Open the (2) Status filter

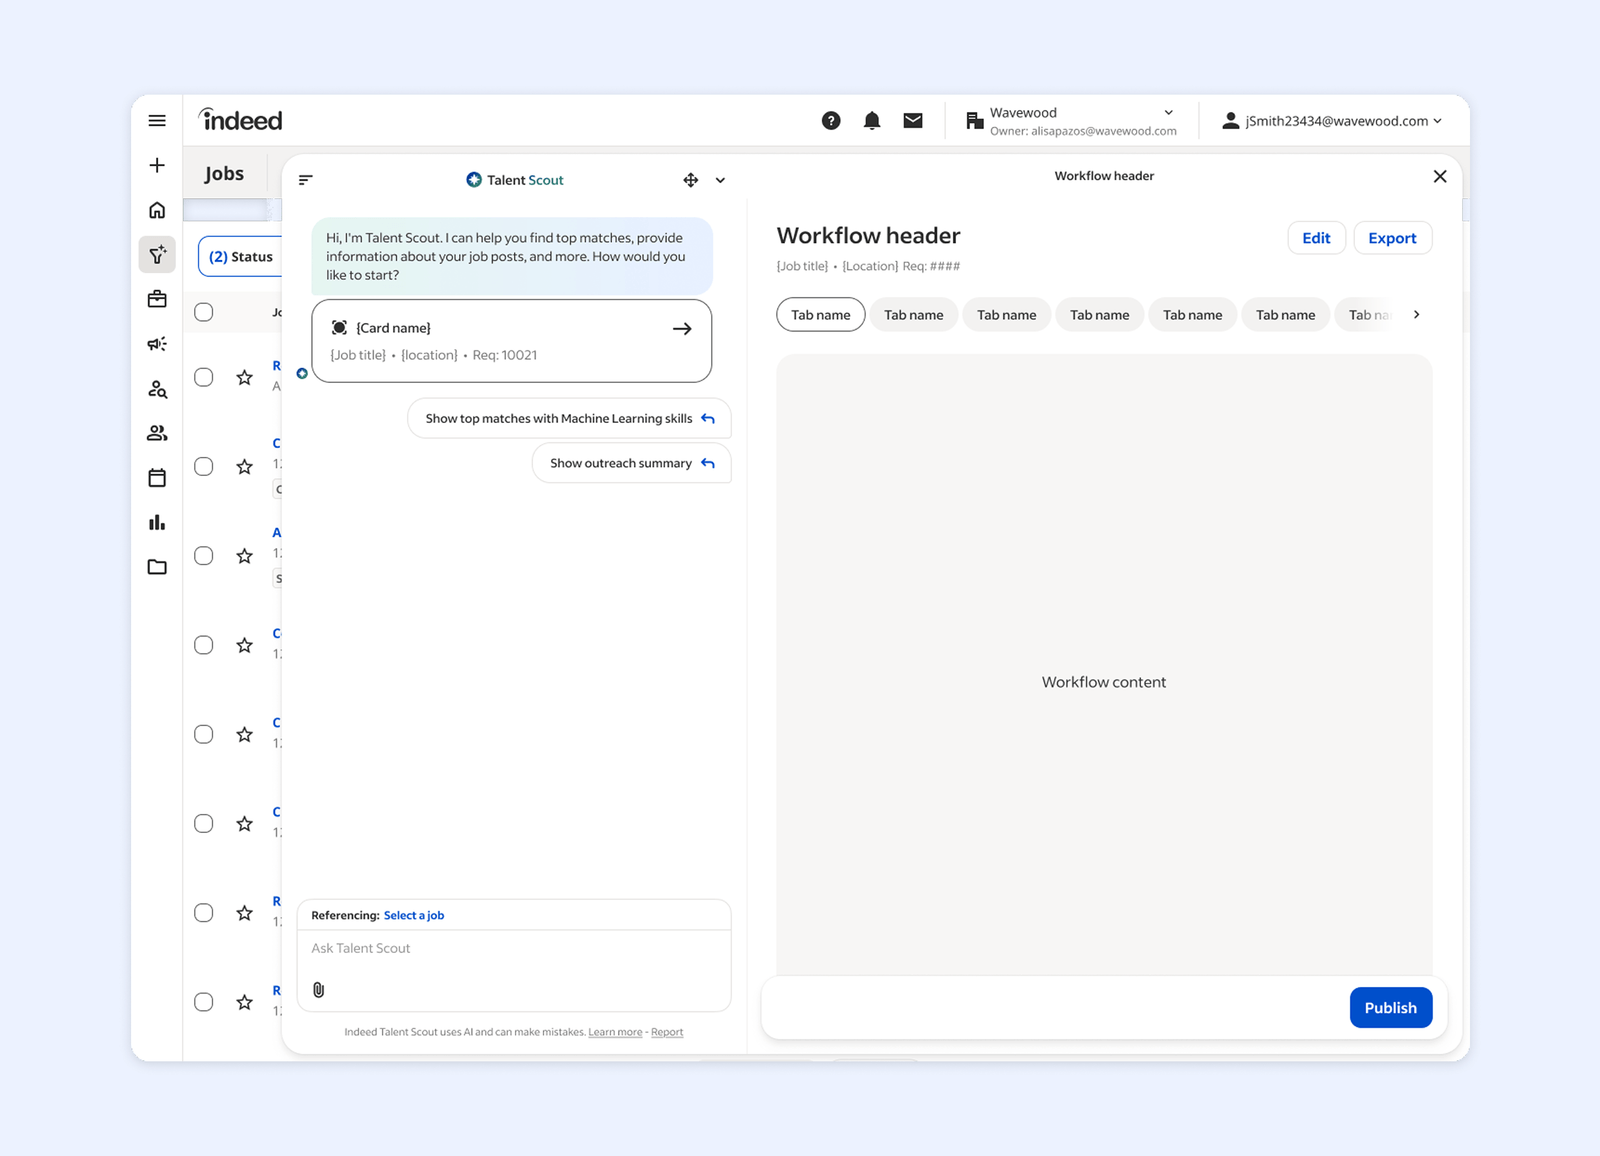(240, 256)
